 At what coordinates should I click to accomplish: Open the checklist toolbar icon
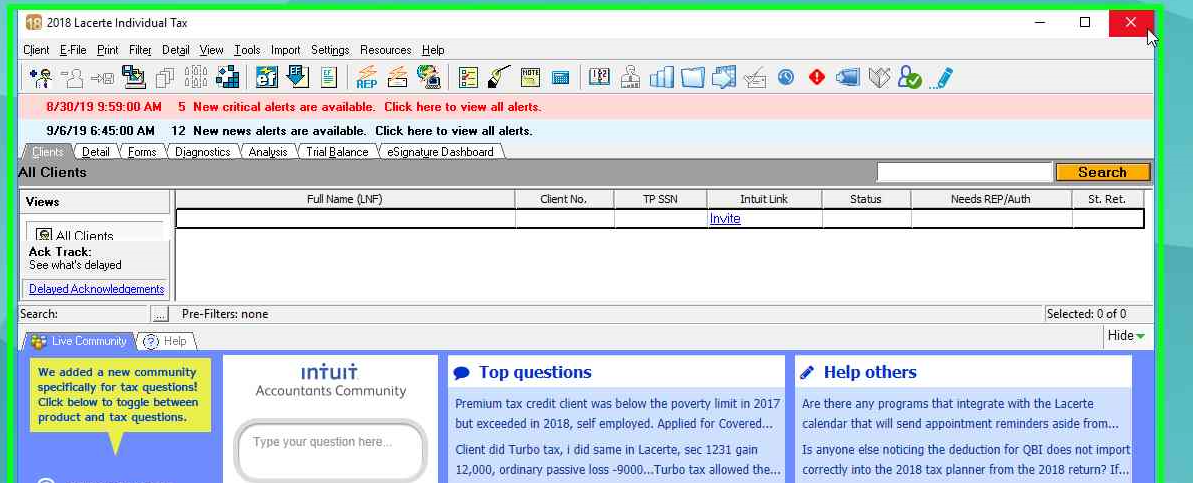tap(468, 78)
